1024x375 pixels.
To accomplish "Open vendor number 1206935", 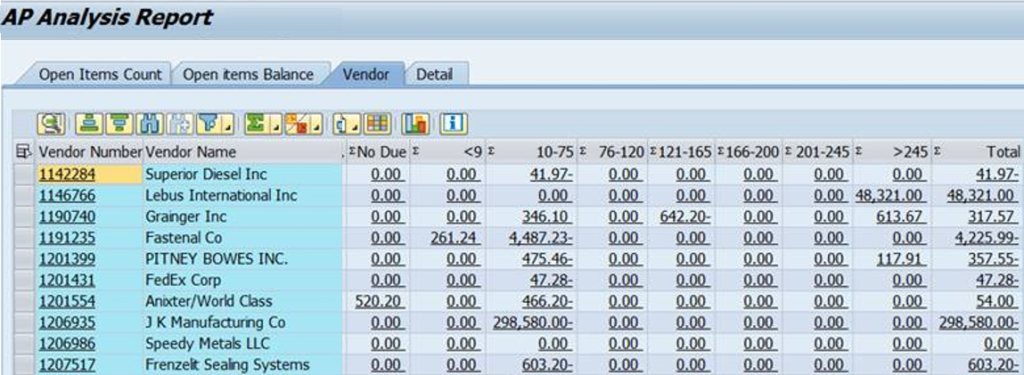I will (68, 323).
